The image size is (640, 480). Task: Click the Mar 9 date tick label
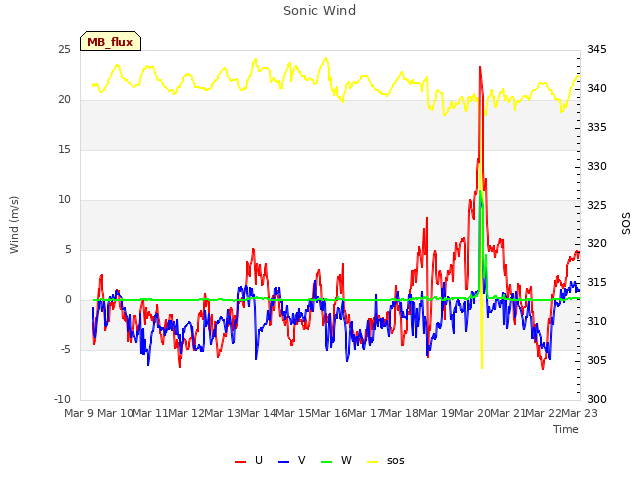pyautogui.click(x=79, y=413)
